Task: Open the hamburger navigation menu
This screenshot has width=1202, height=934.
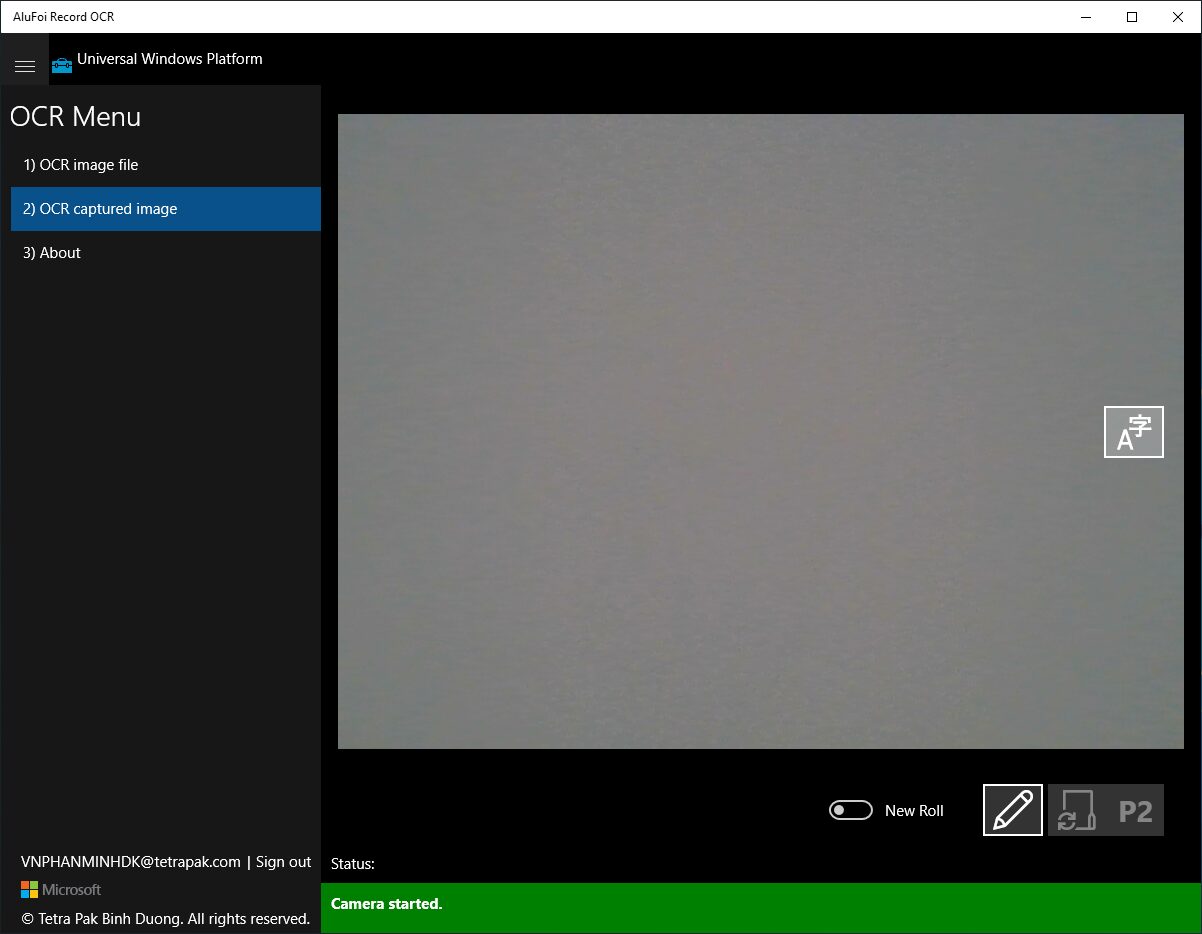Action: click(x=25, y=66)
